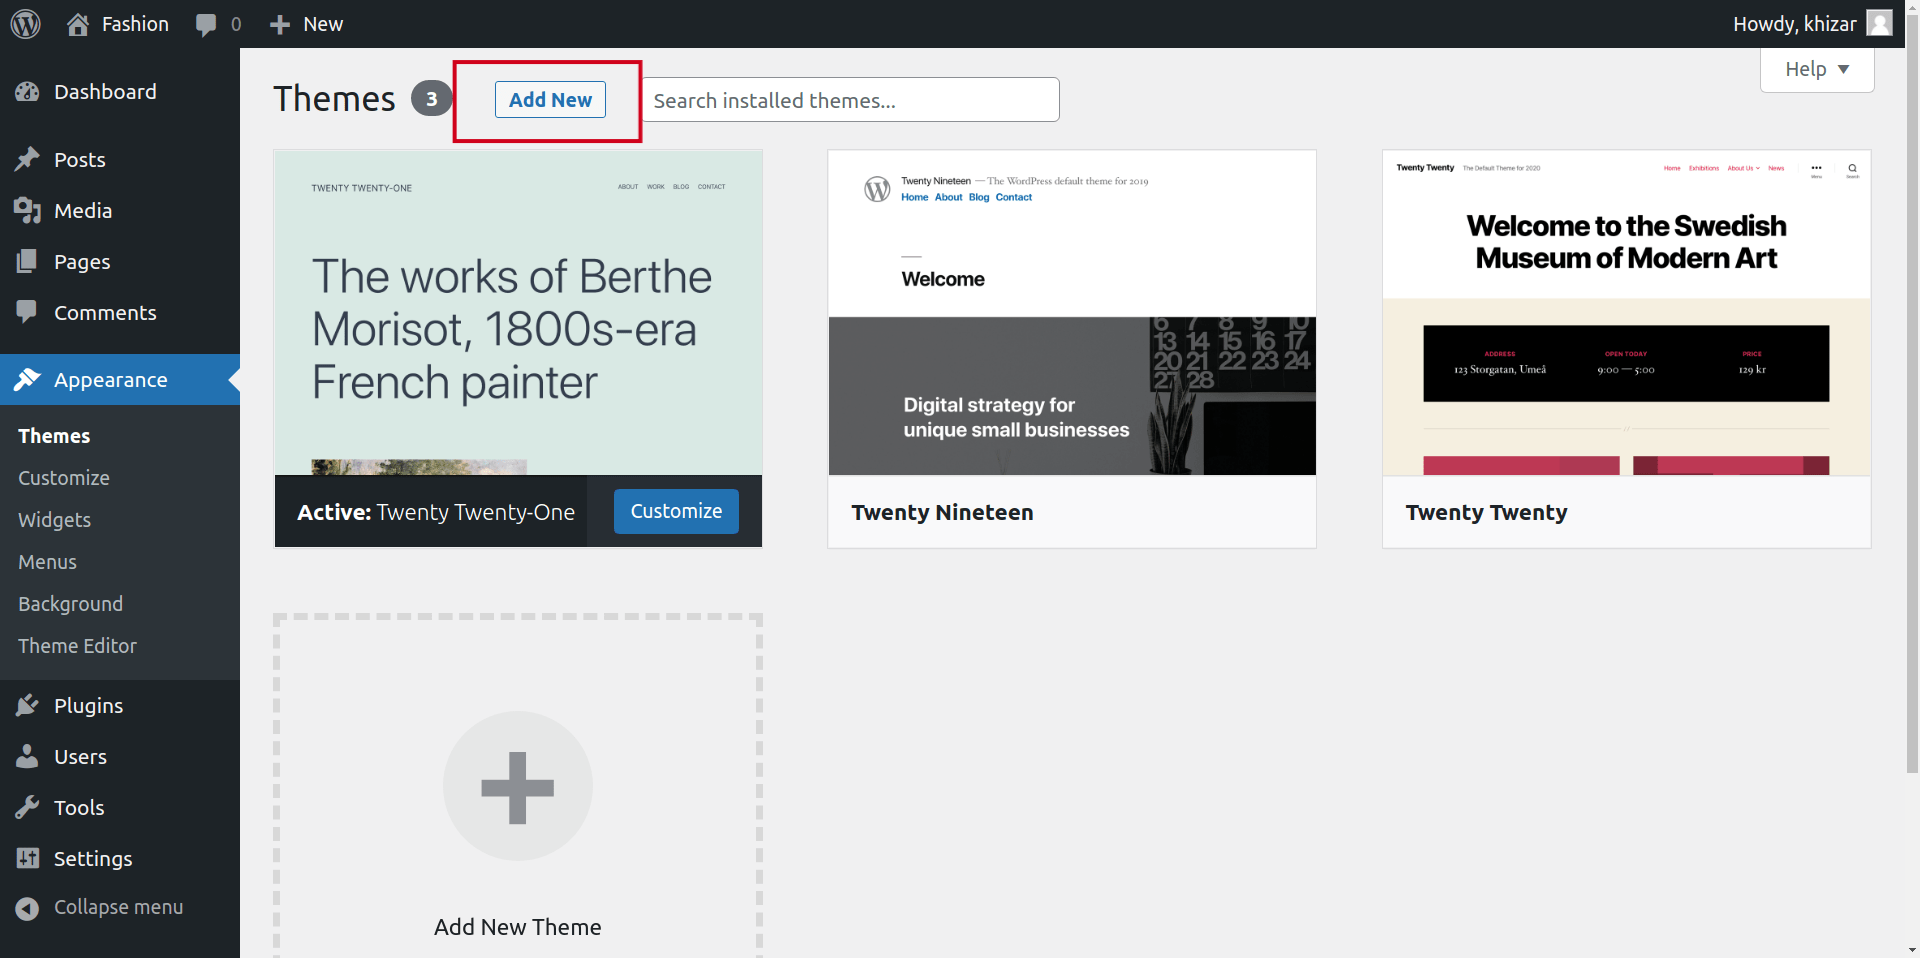Open the Twenty Twenty theme preview
Viewport: 1920px width, 958px height.
(x=1626, y=313)
